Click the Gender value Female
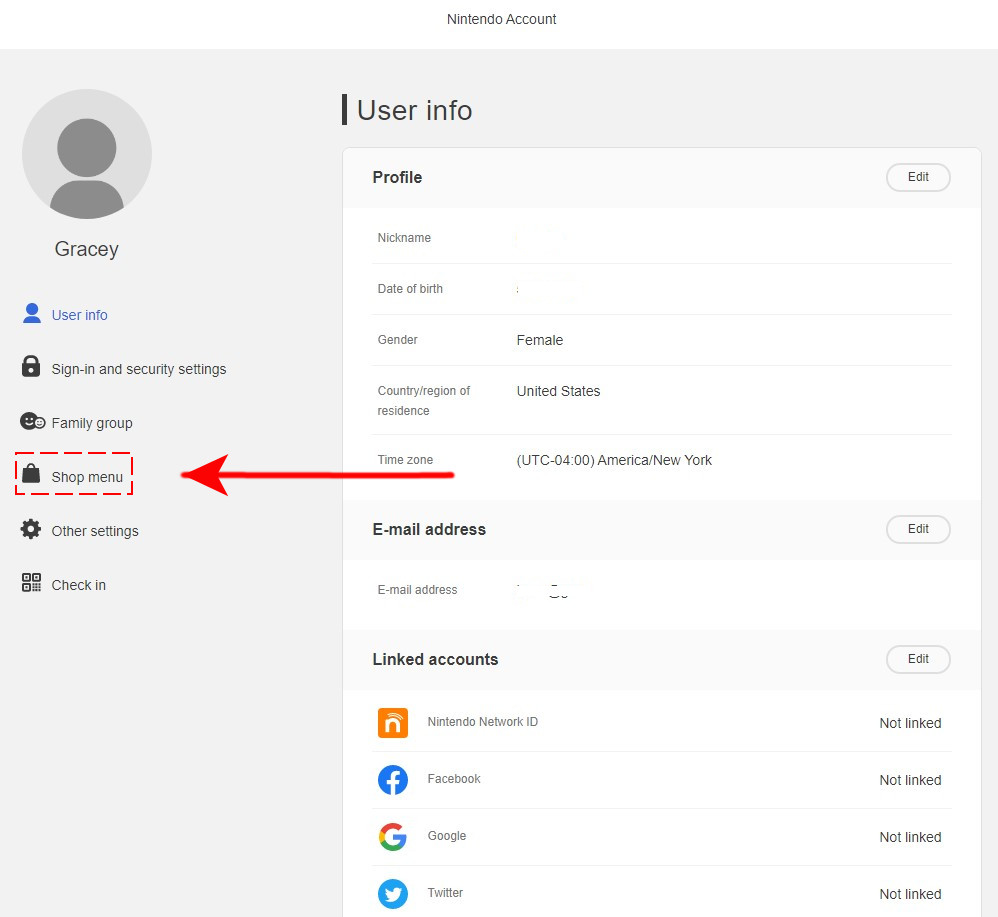This screenshot has width=998, height=917. click(540, 340)
